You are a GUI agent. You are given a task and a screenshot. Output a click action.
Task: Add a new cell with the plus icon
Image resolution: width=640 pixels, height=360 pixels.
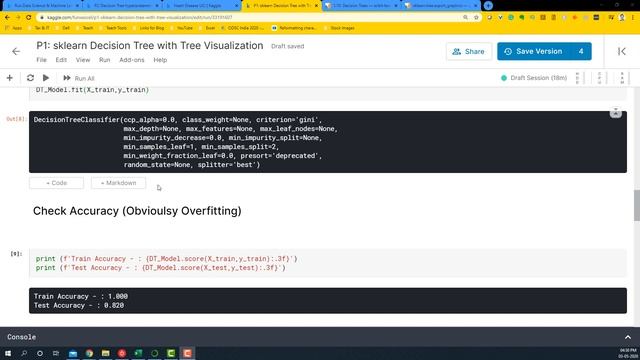(9, 78)
